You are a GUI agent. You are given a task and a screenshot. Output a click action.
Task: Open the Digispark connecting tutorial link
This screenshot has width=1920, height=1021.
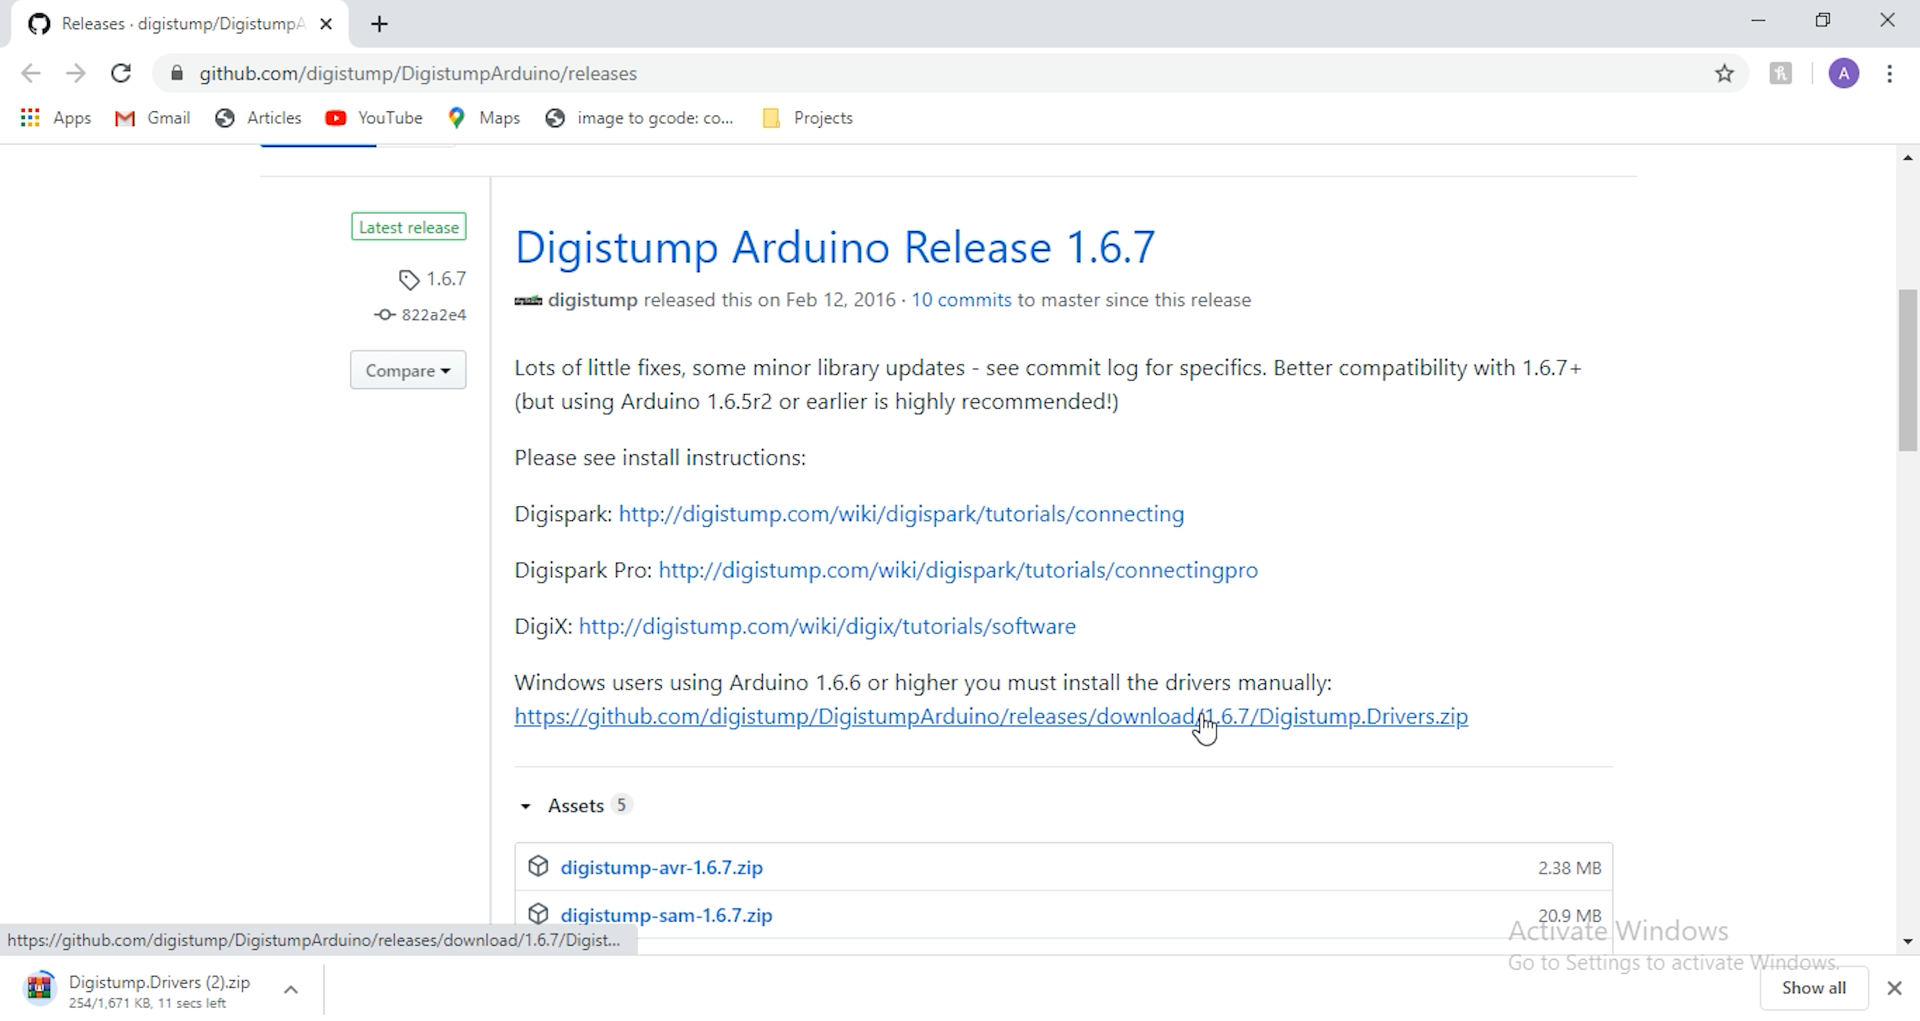coord(901,514)
